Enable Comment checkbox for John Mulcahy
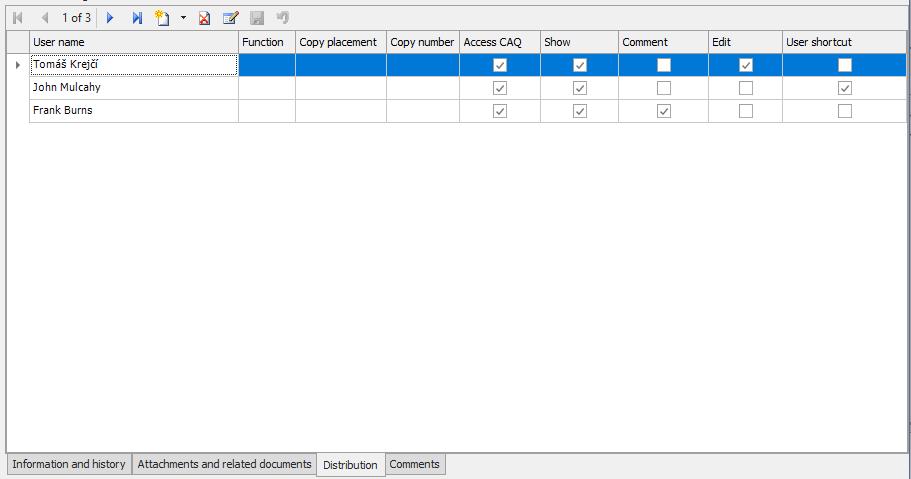Viewport: 911px width, 479px height. point(663,88)
